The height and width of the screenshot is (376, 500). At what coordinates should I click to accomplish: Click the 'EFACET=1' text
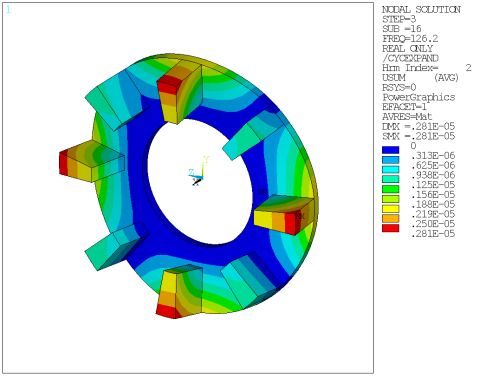pyautogui.click(x=404, y=107)
